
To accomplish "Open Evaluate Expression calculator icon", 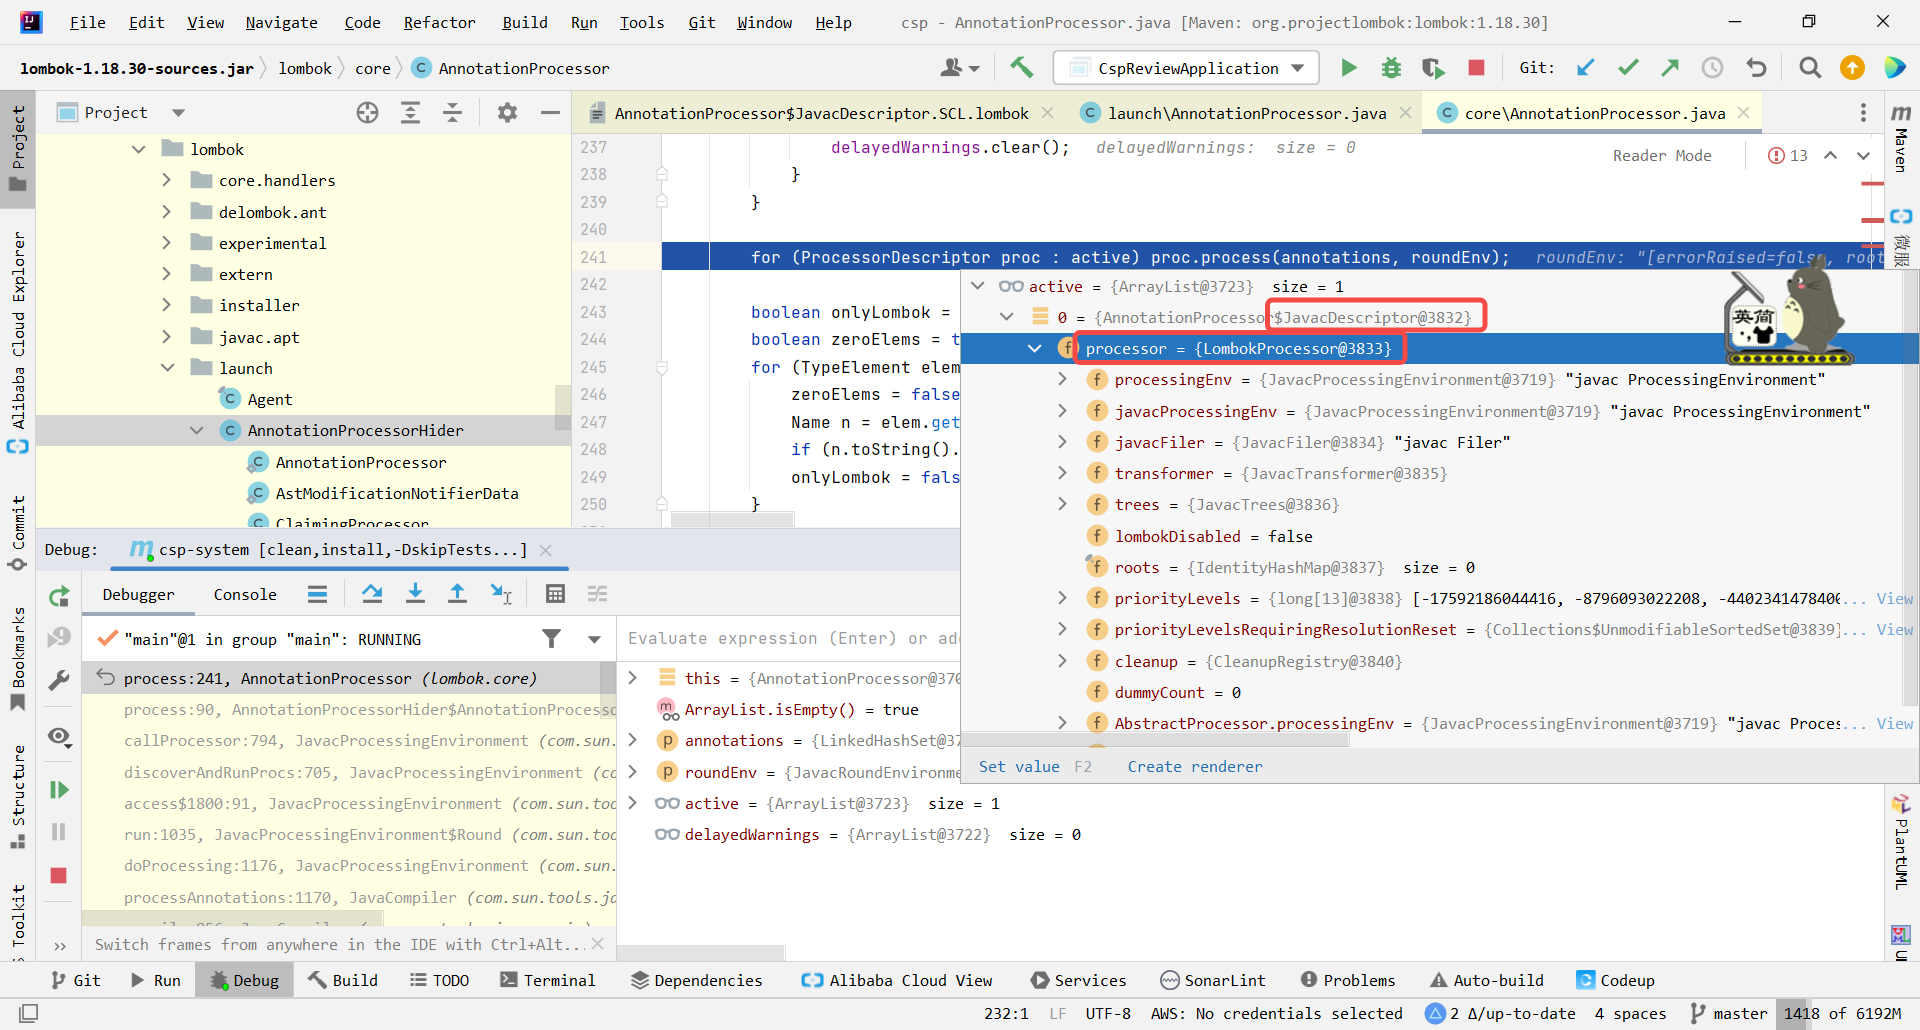I will pyautogui.click(x=555, y=594).
